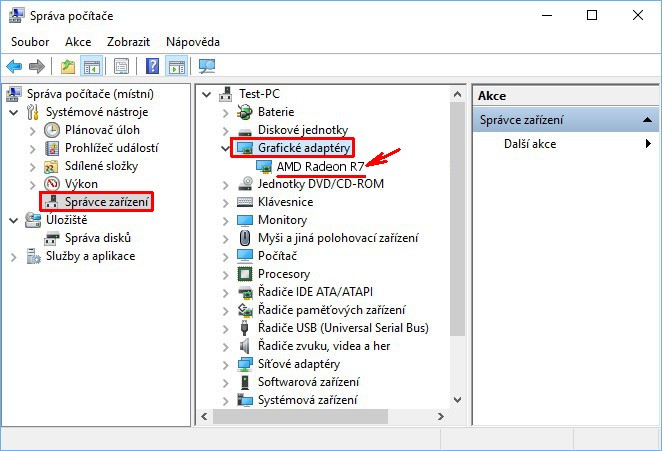This screenshot has width=662, height=451.
Task: Collapse the Grafické adaptéry node
Action: point(225,148)
